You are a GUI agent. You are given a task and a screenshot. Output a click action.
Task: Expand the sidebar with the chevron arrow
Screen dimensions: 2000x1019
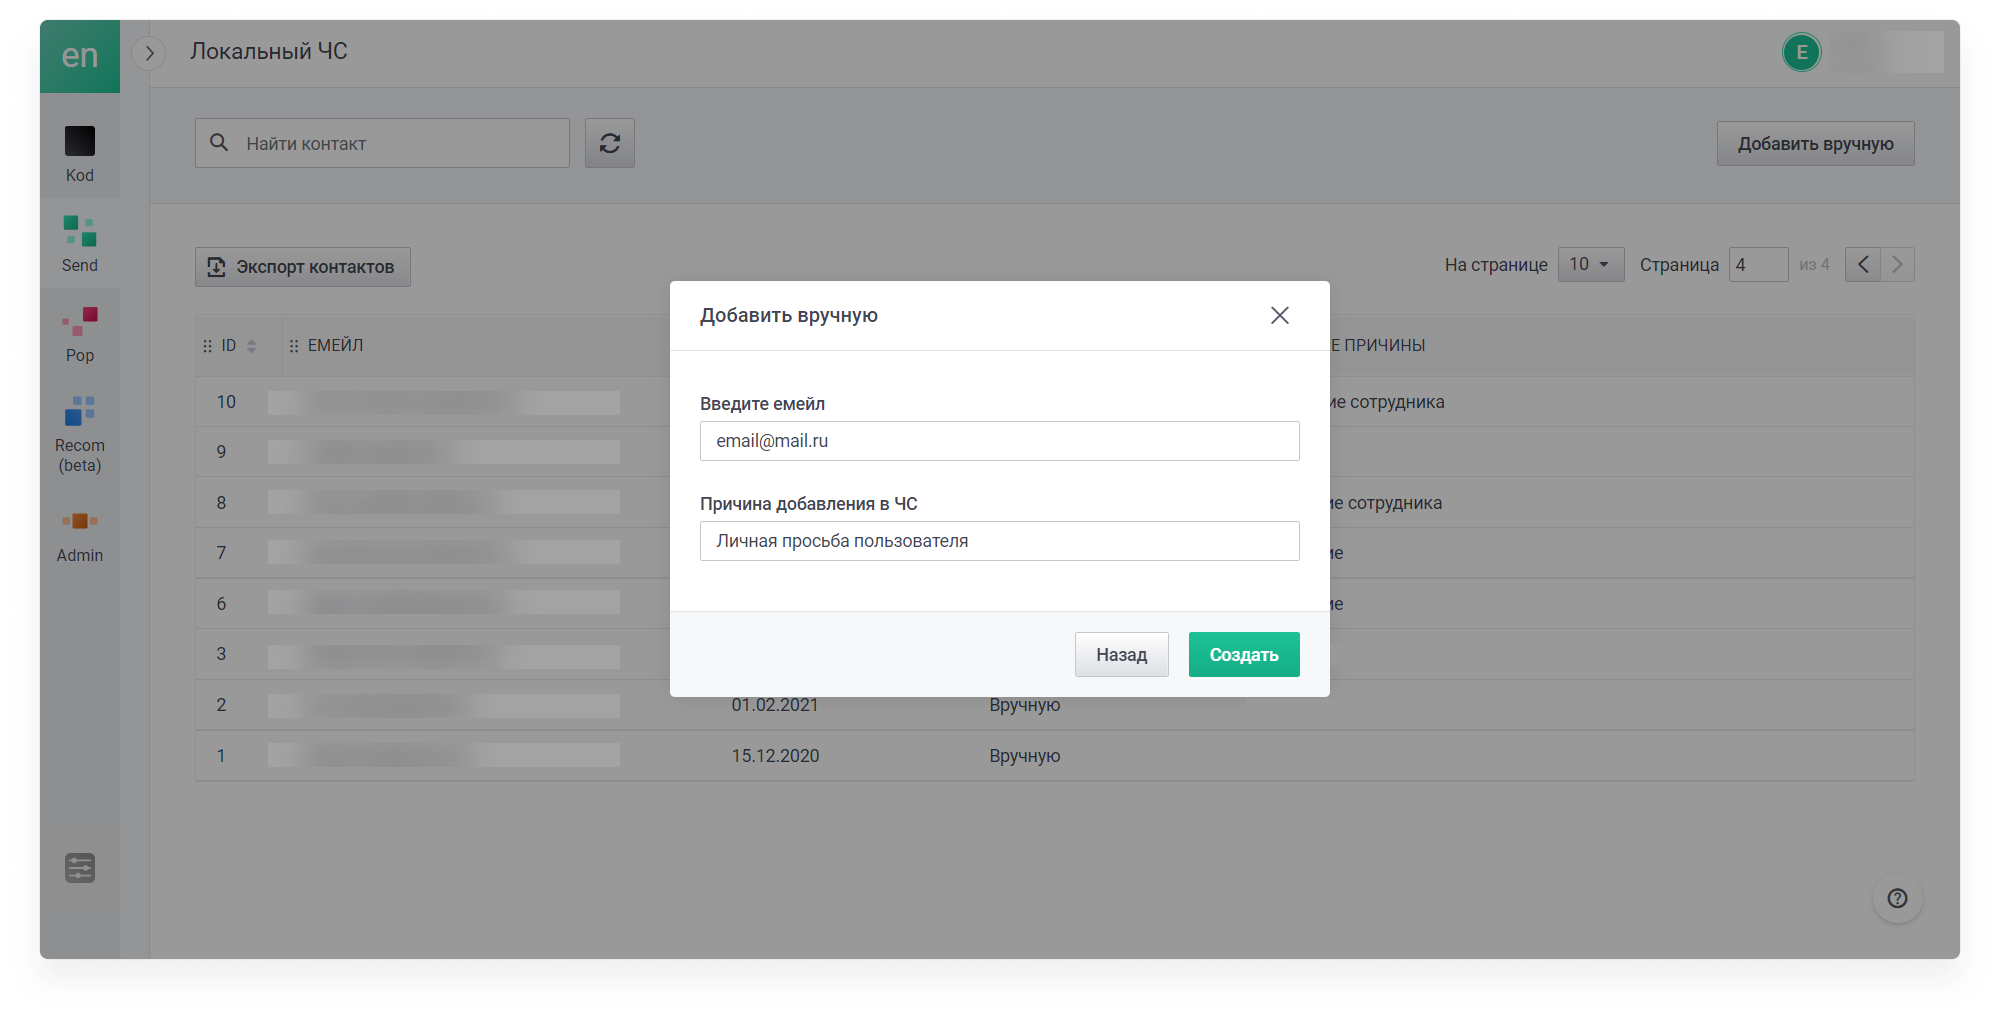tap(149, 53)
